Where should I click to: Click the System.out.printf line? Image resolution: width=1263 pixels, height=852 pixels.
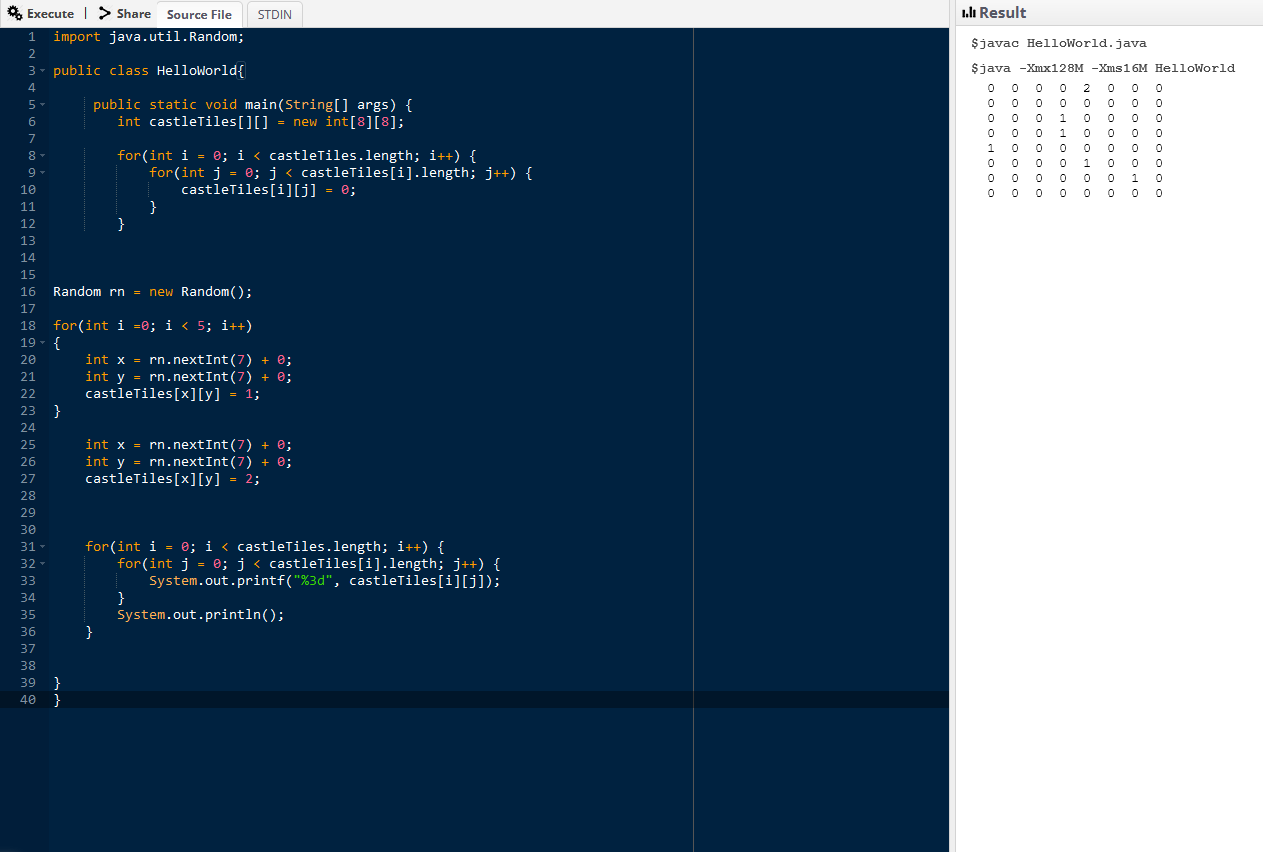click(325, 581)
